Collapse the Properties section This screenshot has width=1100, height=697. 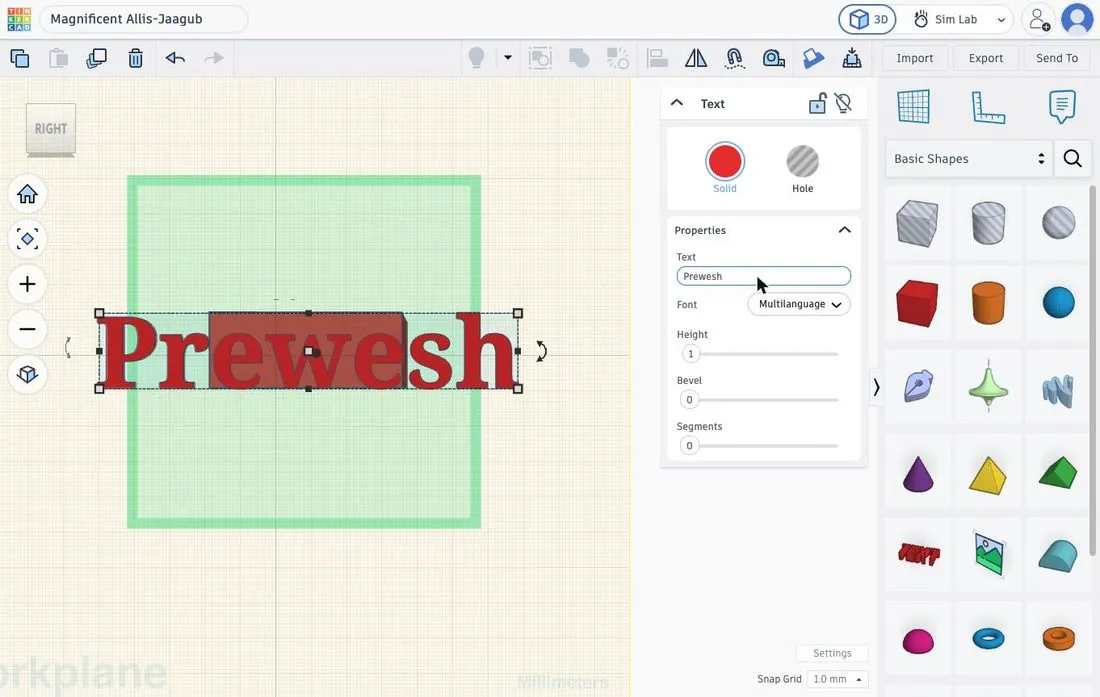(845, 230)
